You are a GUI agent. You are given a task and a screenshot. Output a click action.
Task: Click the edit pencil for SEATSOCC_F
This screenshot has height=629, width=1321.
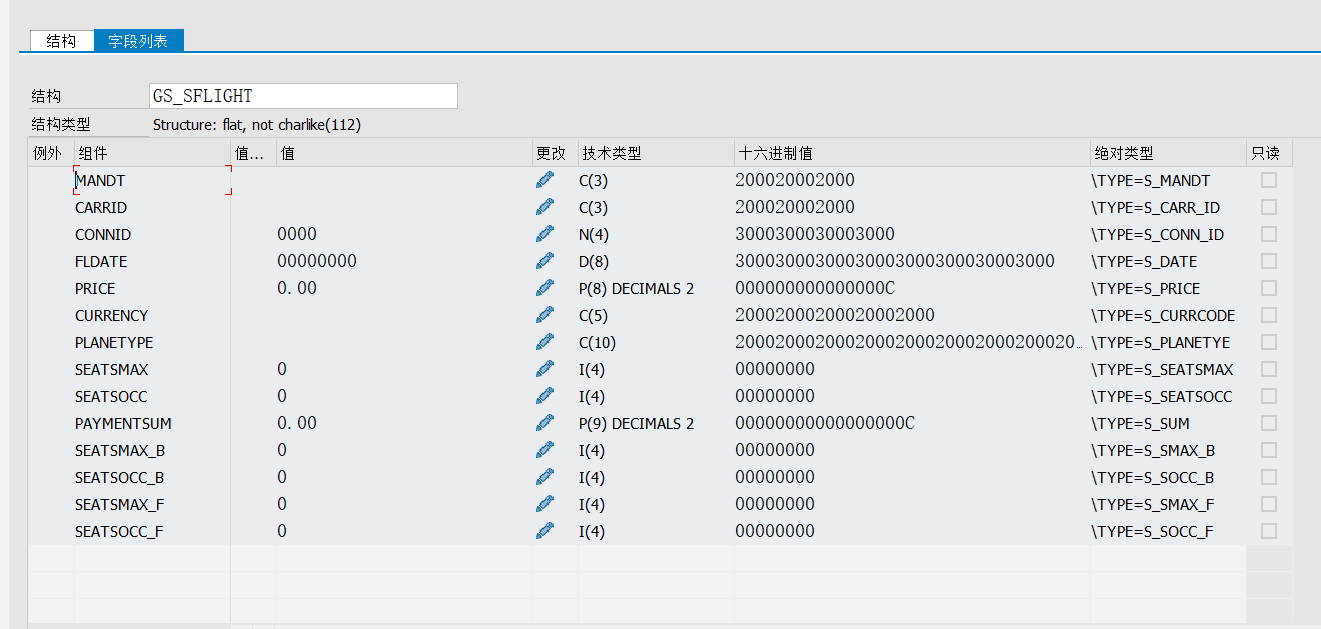[544, 530]
